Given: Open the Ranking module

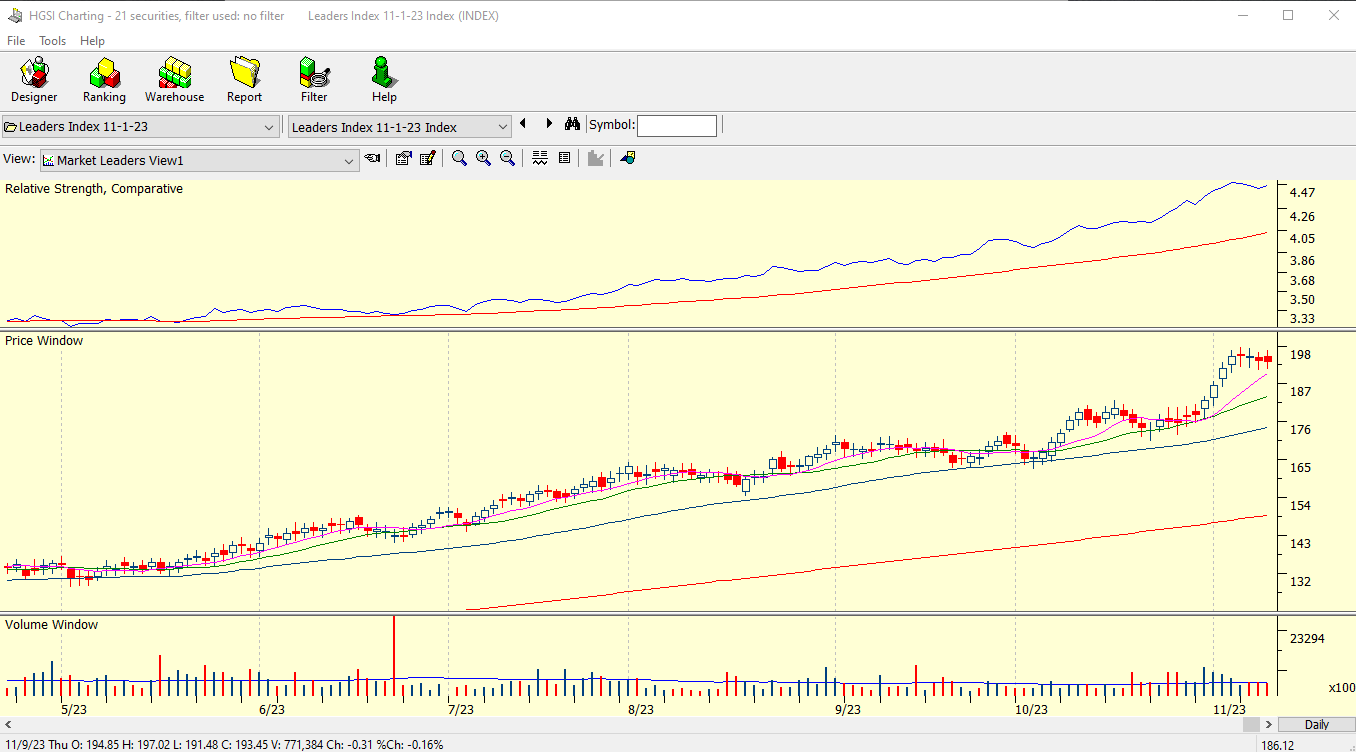Looking at the screenshot, I should click(104, 80).
